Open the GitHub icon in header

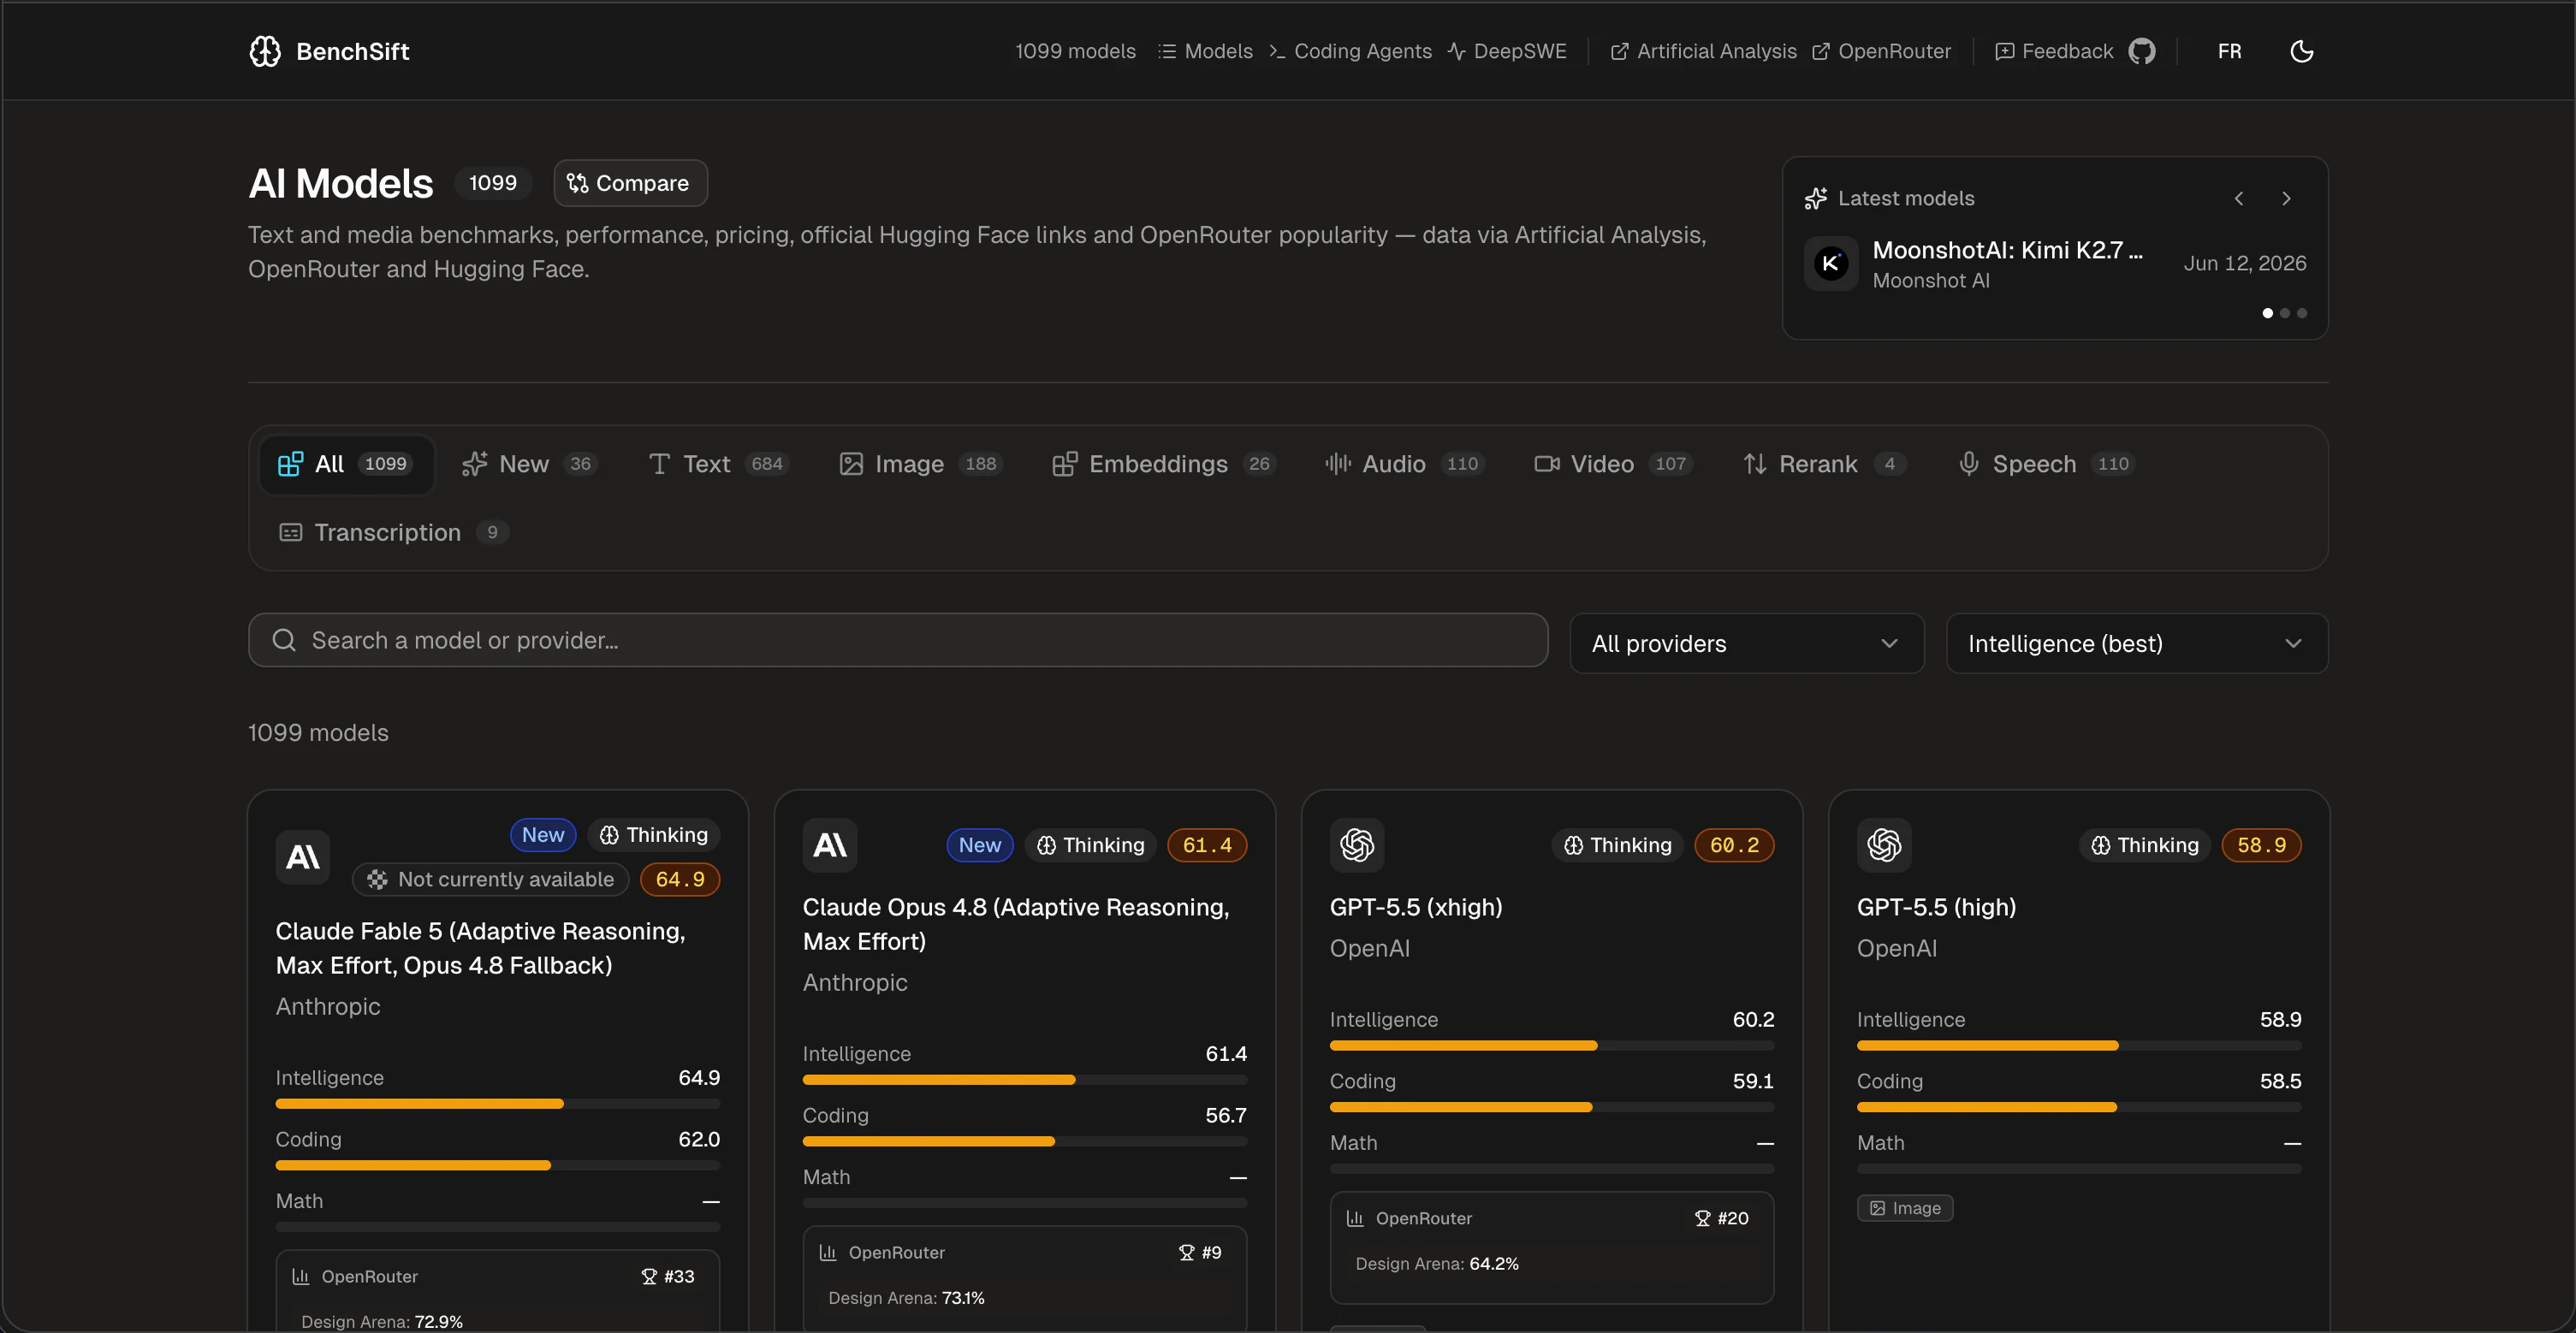point(2142,51)
